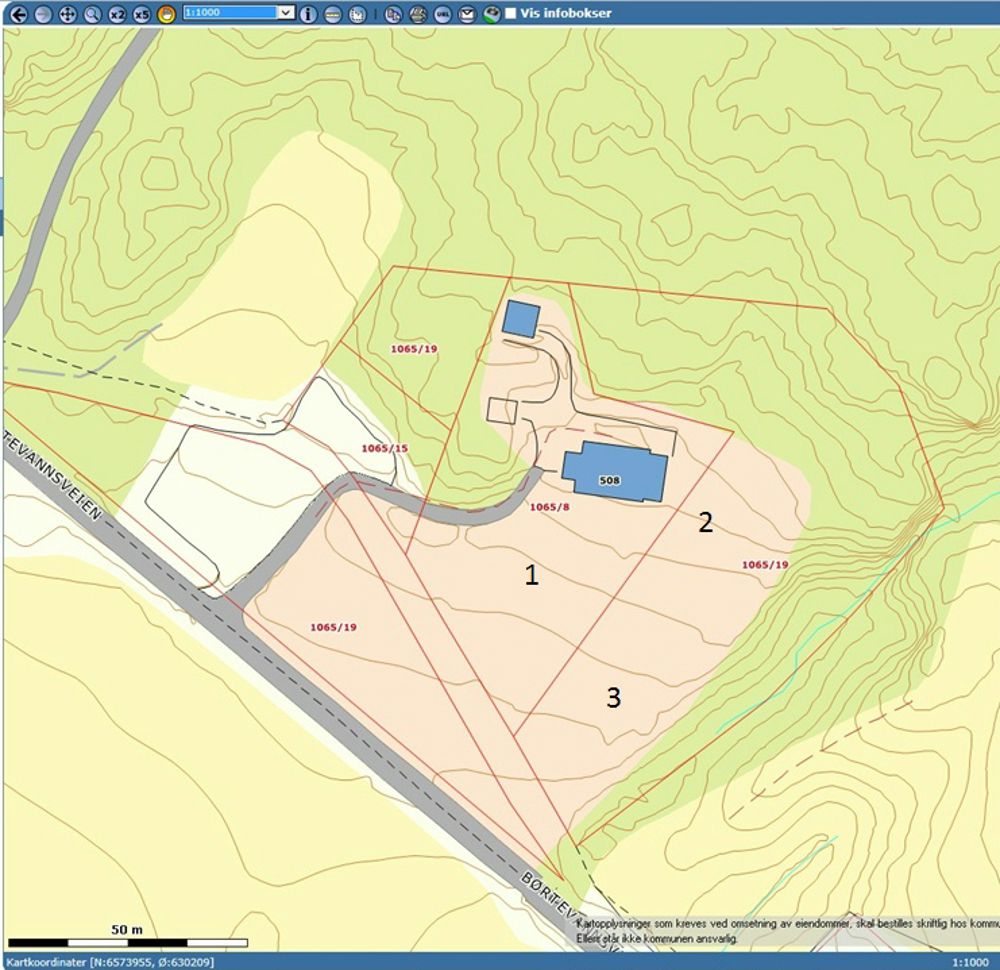This screenshot has height=970, width=1000.
Task: Zoom in with the x5 button
Action: click(x=142, y=14)
